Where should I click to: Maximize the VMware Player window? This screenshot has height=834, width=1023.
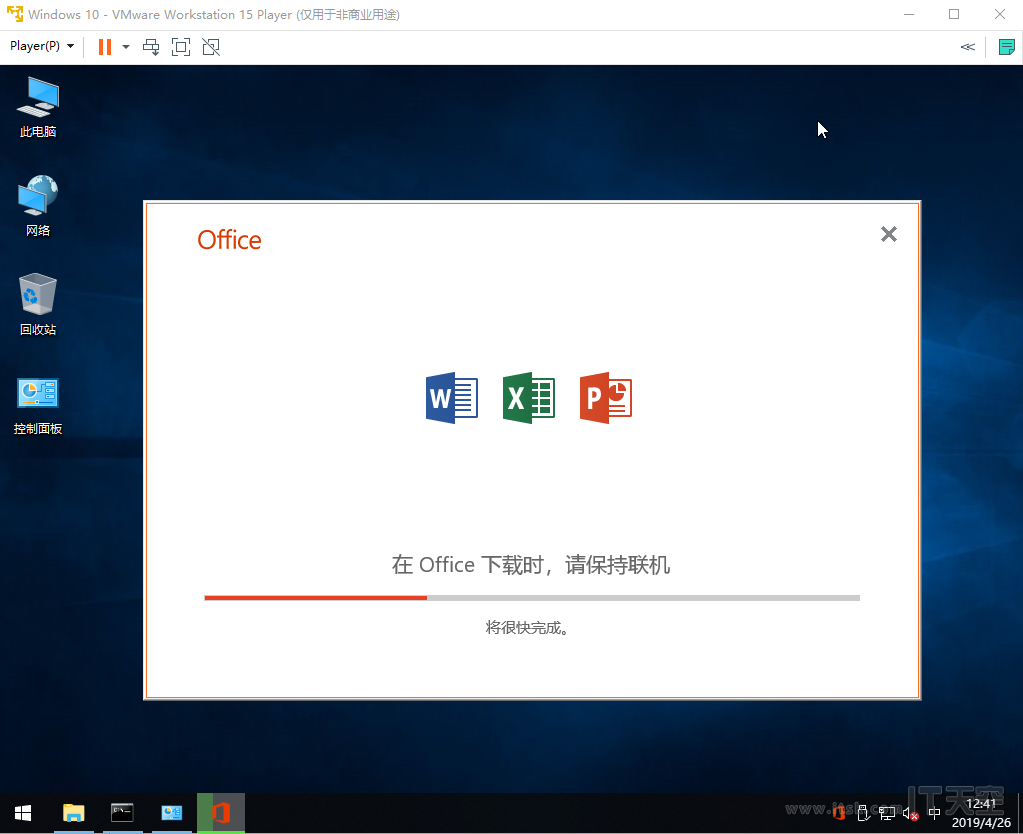point(954,14)
